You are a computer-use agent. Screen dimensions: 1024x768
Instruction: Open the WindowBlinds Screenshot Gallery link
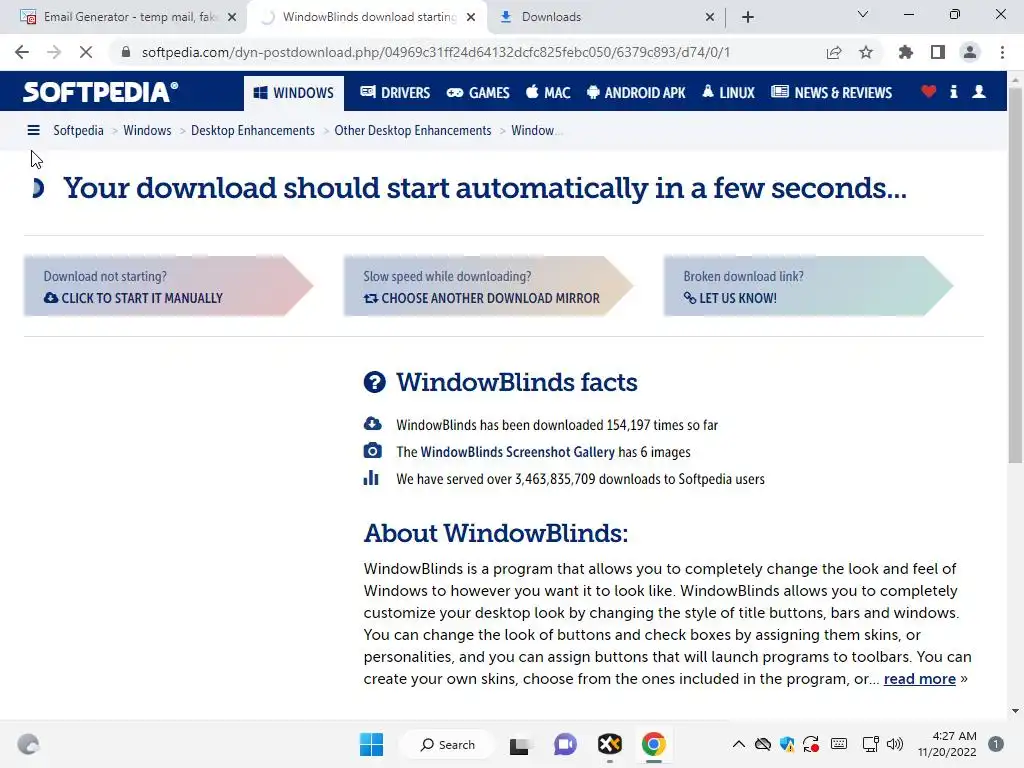tap(517, 452)
